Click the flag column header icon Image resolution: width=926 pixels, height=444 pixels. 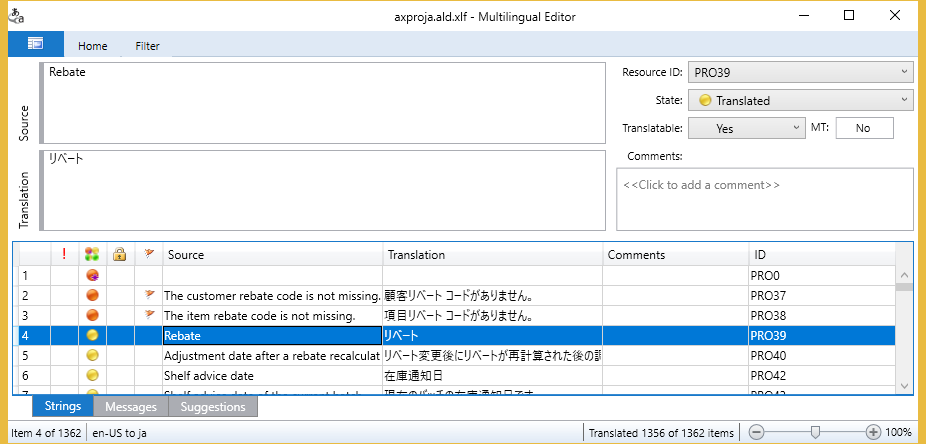(x=149, y=255)
